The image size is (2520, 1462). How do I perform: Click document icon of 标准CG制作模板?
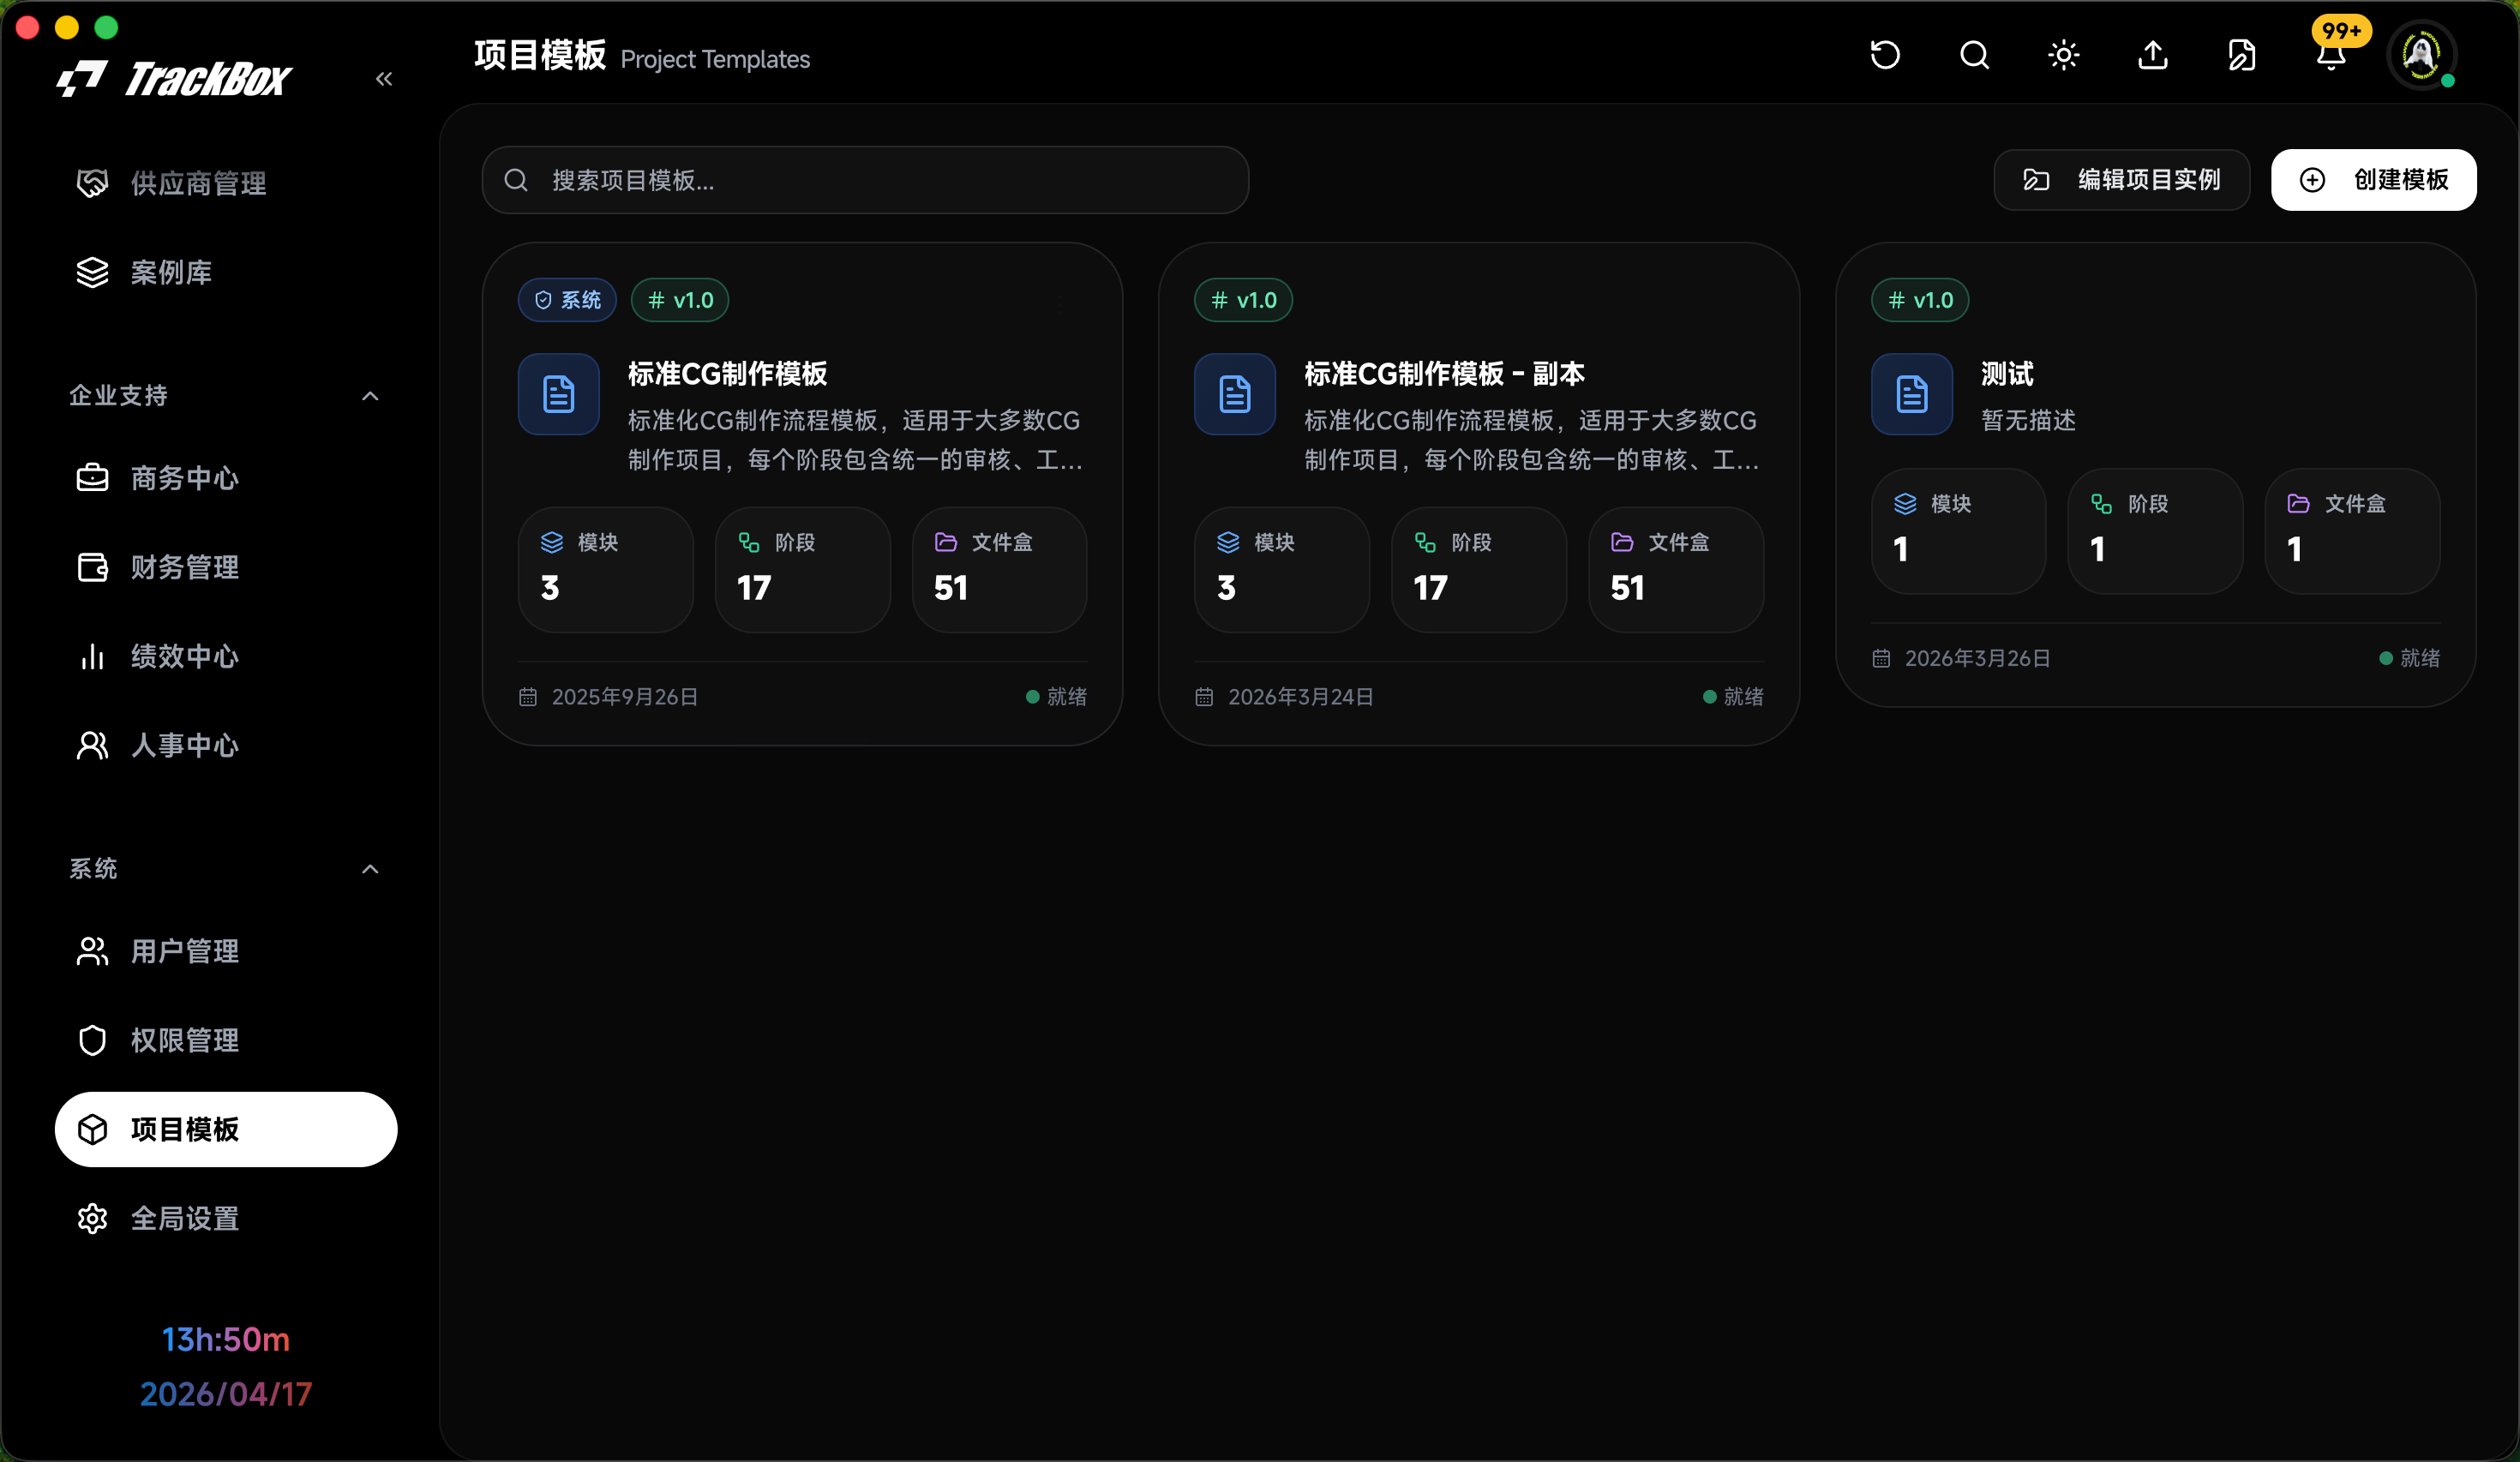[x=559, y=394]
